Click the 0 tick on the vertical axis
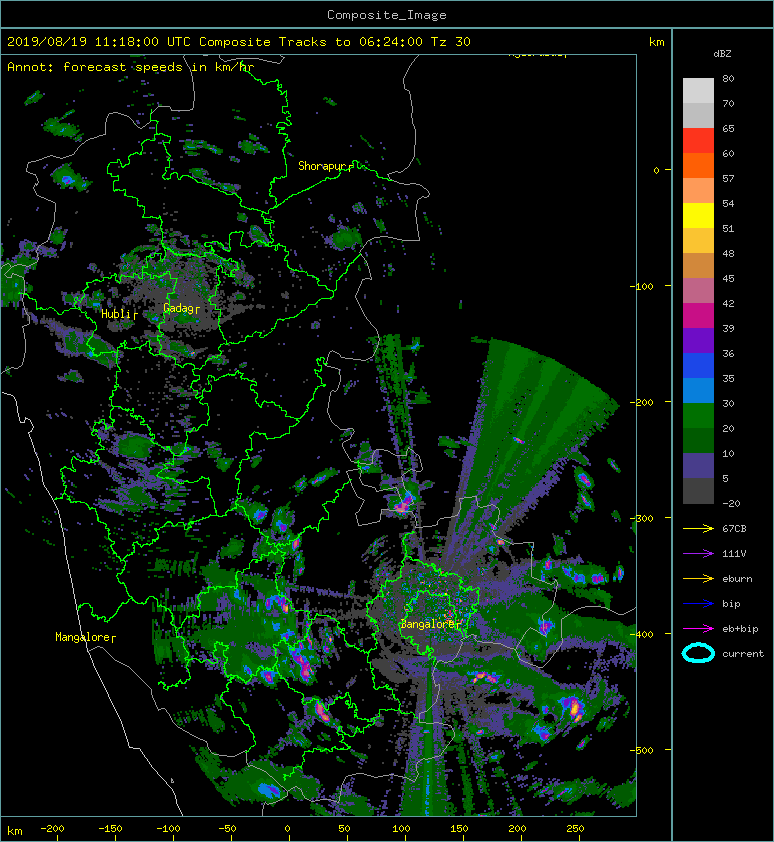 pyautogui.click(x=656, y=170)
